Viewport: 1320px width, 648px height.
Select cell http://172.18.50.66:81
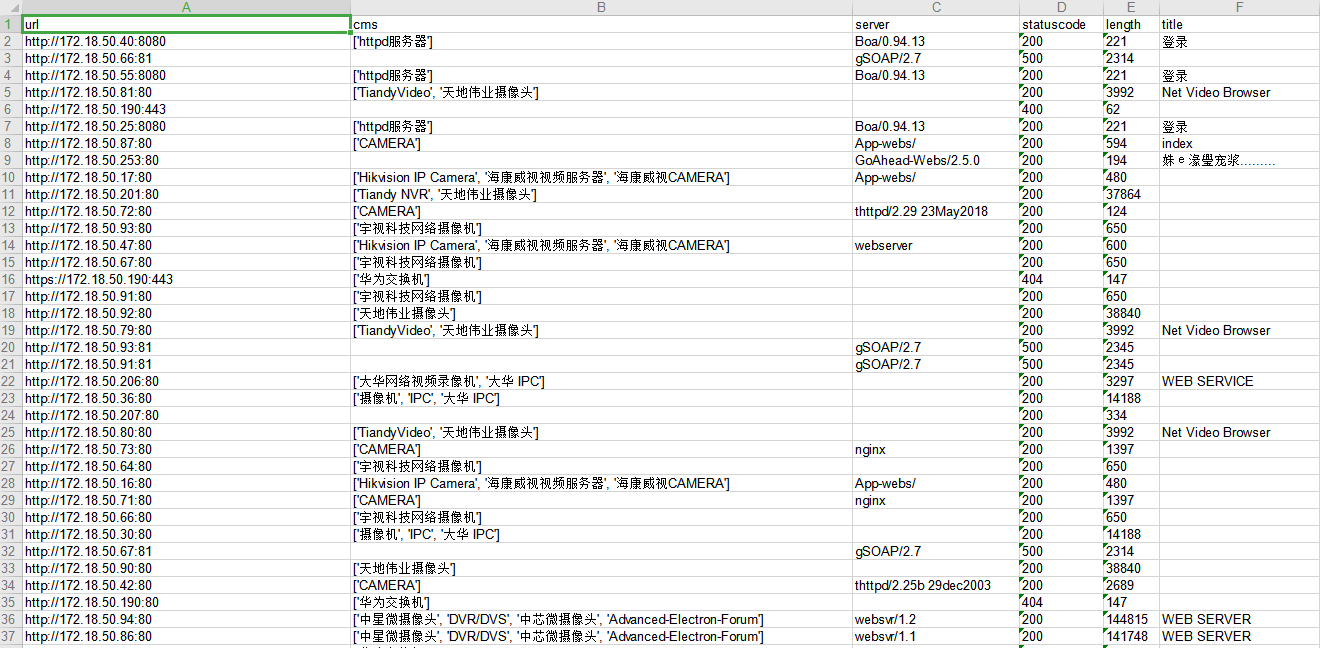(x=186, y=58)
